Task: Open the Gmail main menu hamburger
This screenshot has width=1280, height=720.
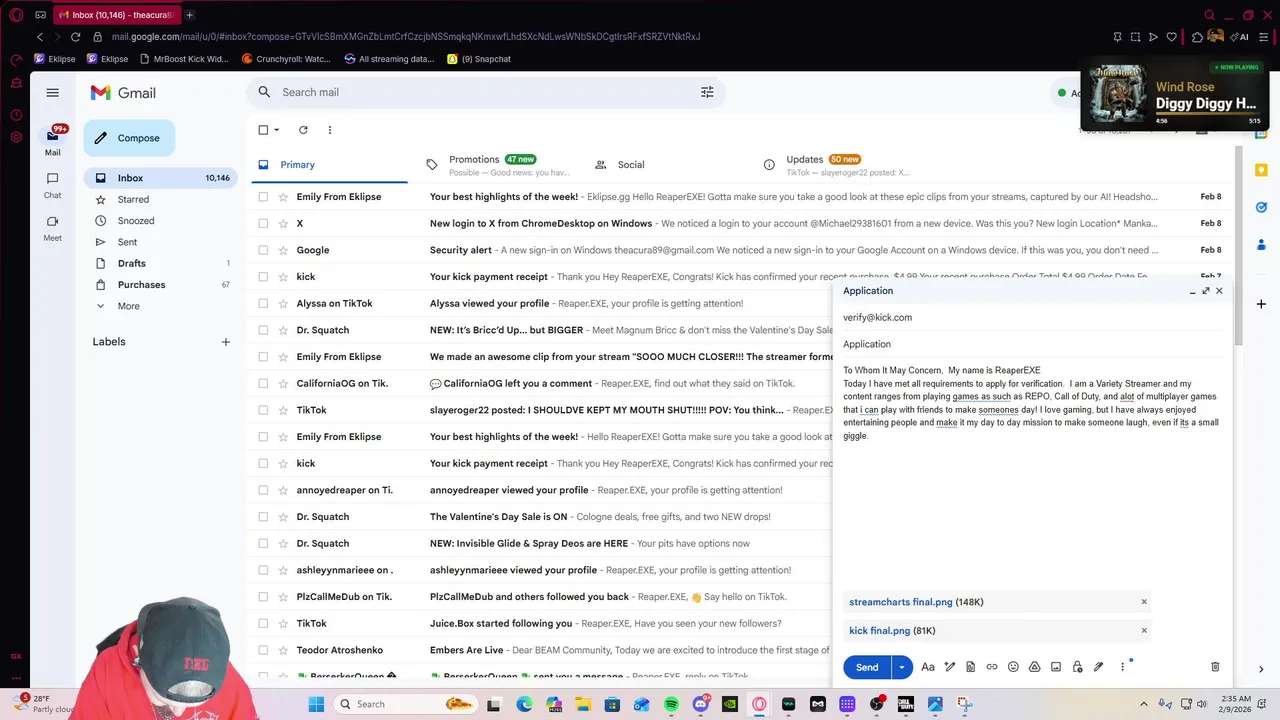Action: (x=52, y=92)
